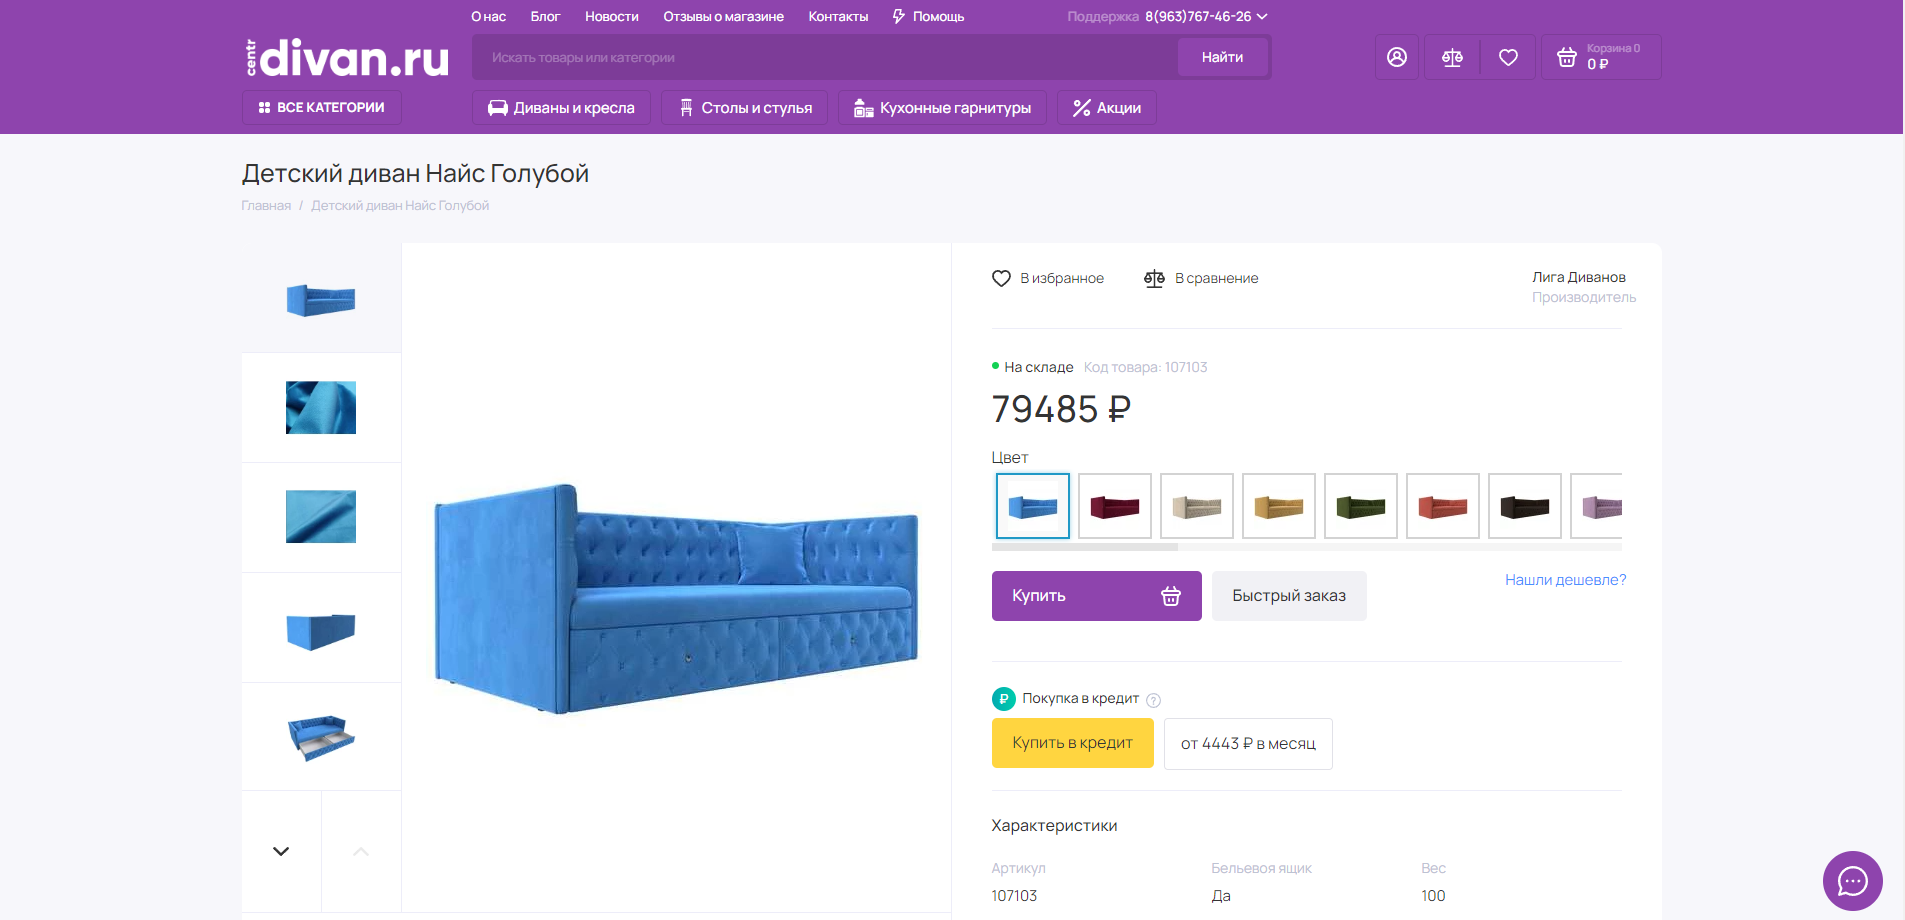Click the comparison scales icon in header
The image size is (1905, 920).
click(1452, 57)
